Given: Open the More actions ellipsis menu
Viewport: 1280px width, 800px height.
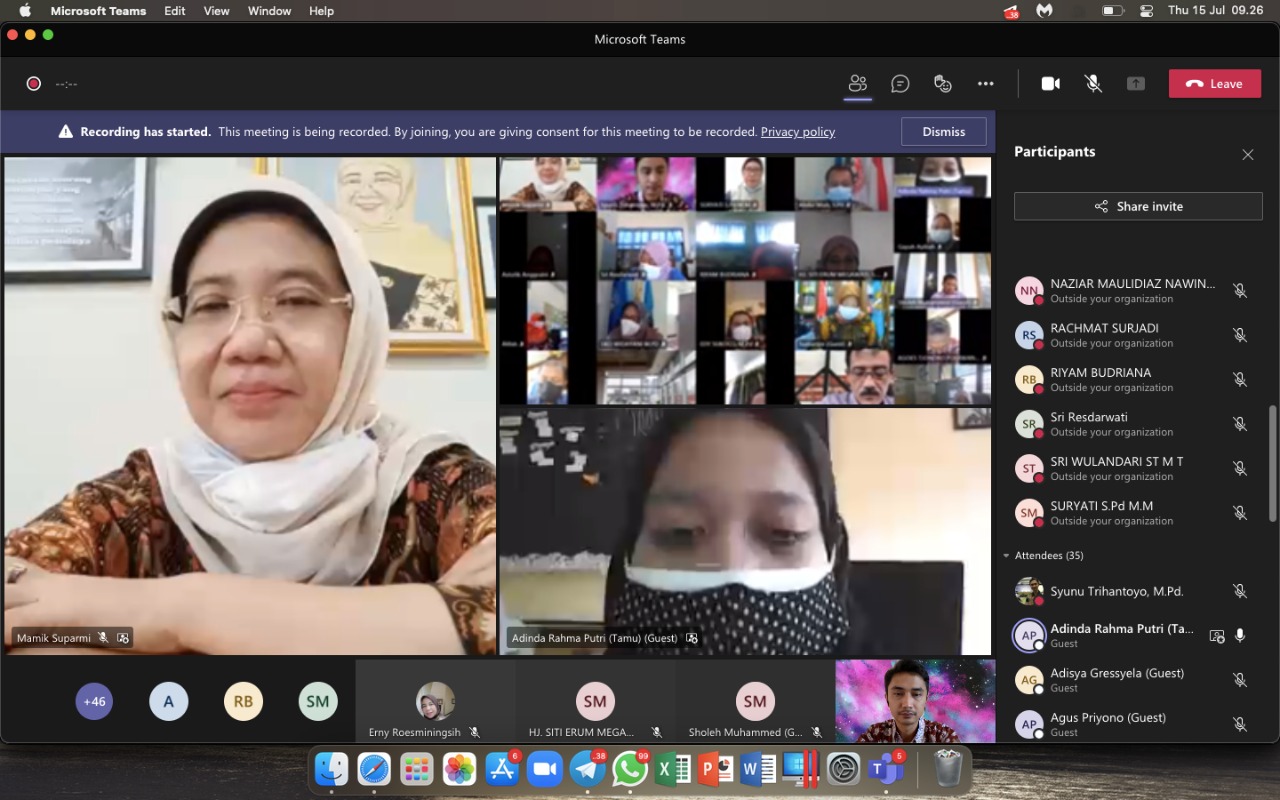Looking at the screenshot, I should 986,84.
